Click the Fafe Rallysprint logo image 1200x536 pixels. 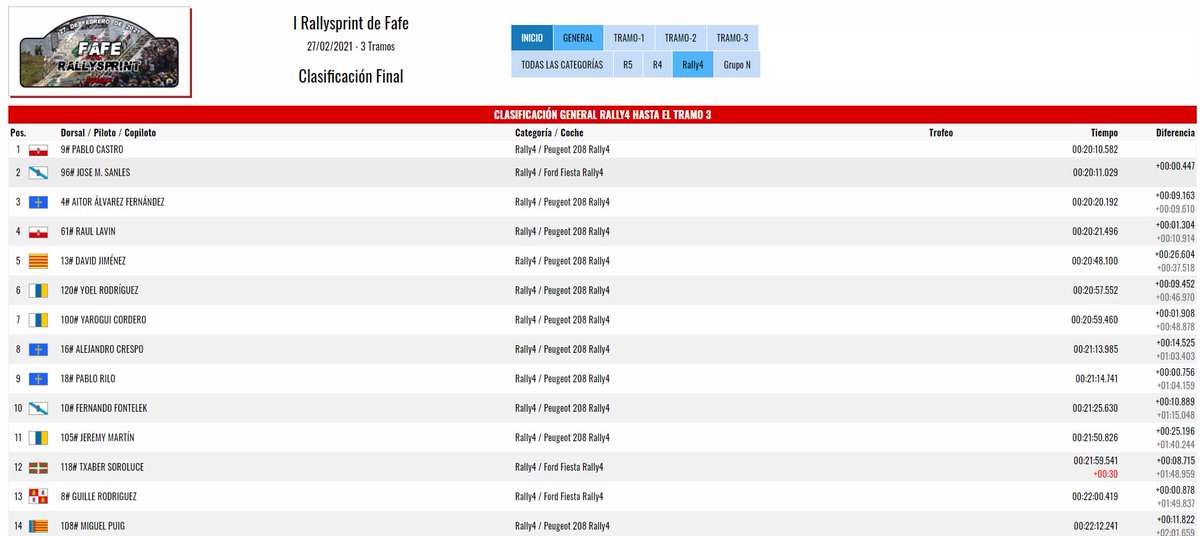click(x=100, y=51)
